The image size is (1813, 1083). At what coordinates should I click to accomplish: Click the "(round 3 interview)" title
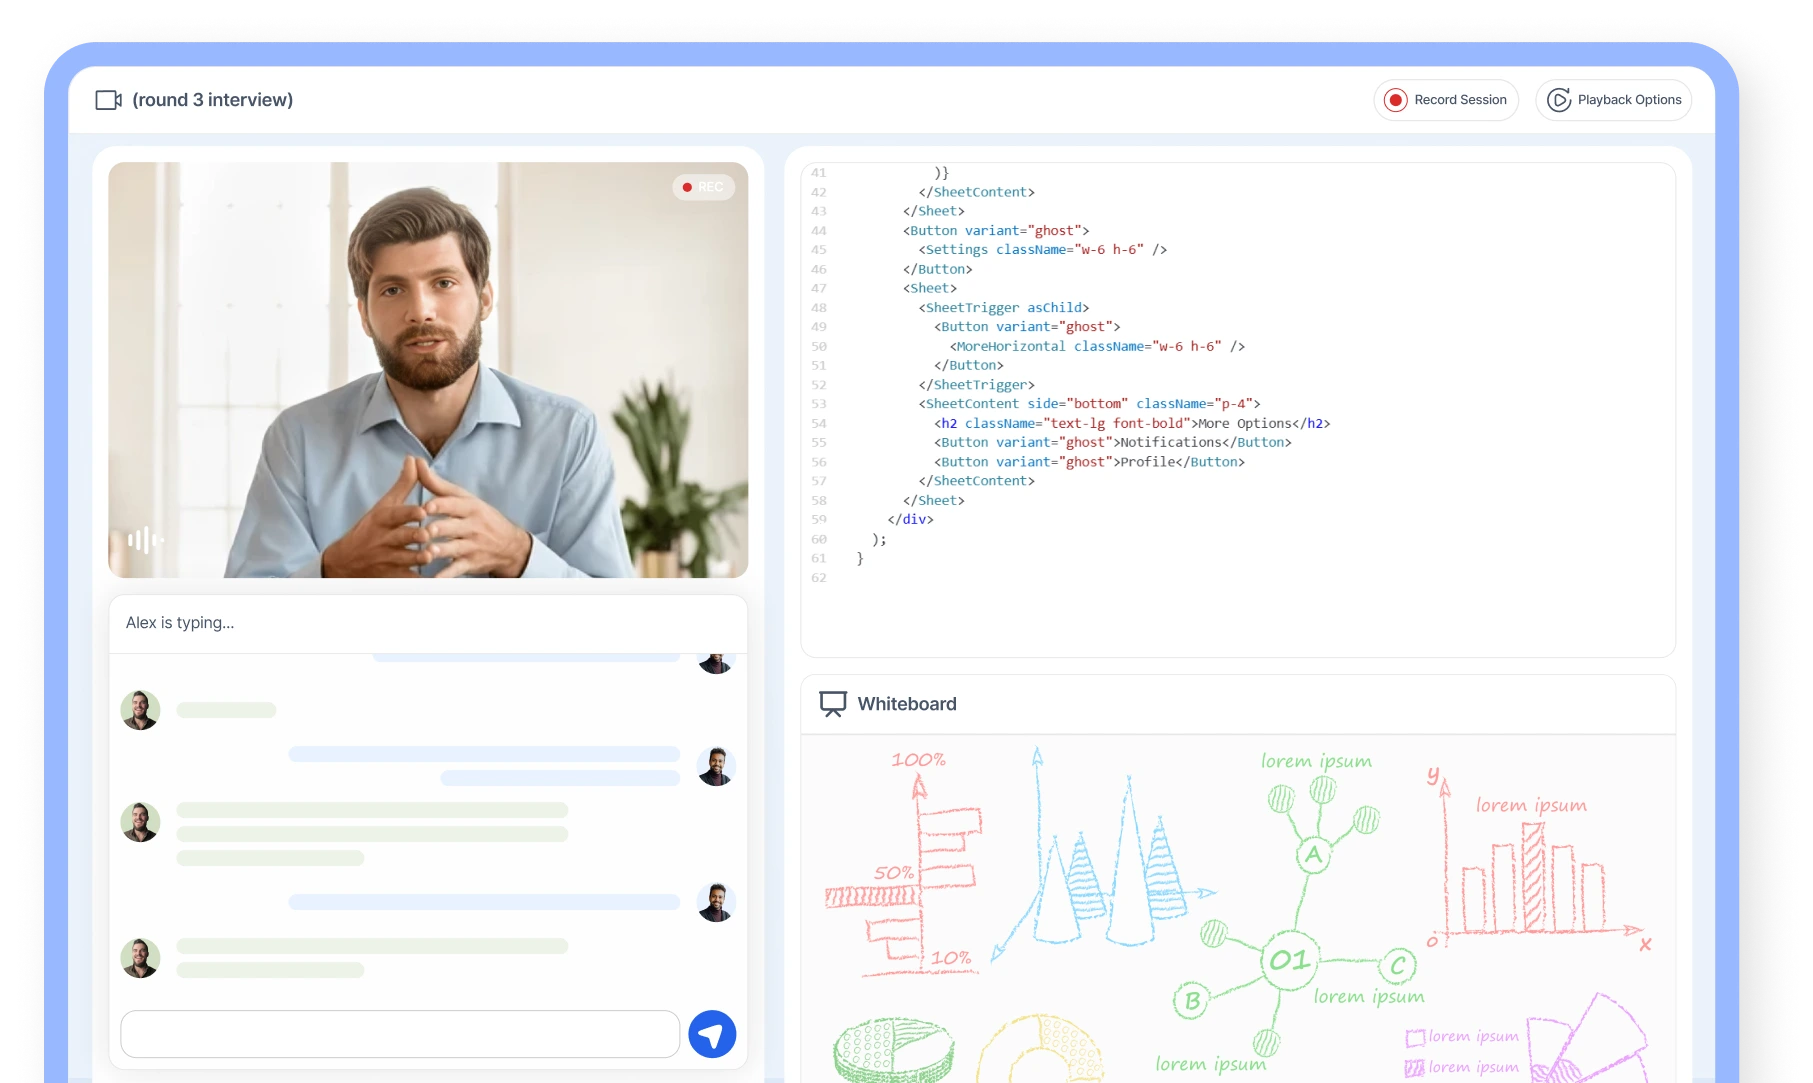(213, 100)
